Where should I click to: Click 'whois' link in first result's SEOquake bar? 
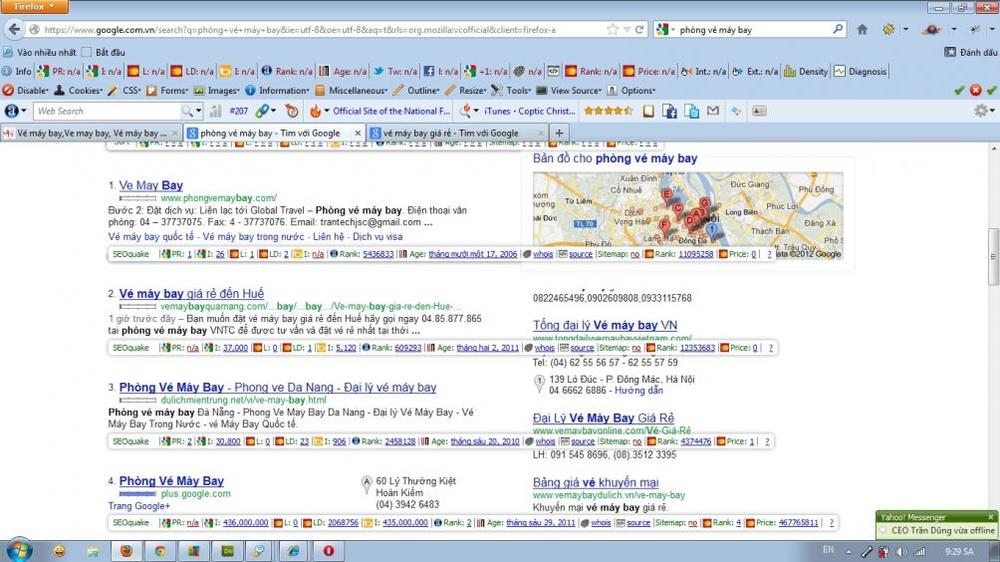pyautogui.click(x=543, y=254)
